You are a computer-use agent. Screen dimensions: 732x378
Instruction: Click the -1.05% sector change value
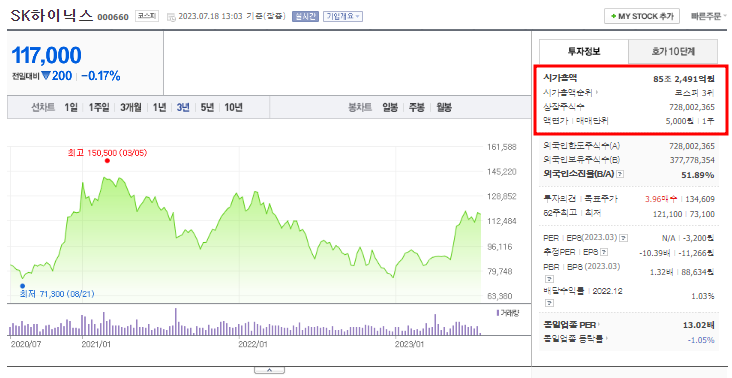tap(701, 340)
